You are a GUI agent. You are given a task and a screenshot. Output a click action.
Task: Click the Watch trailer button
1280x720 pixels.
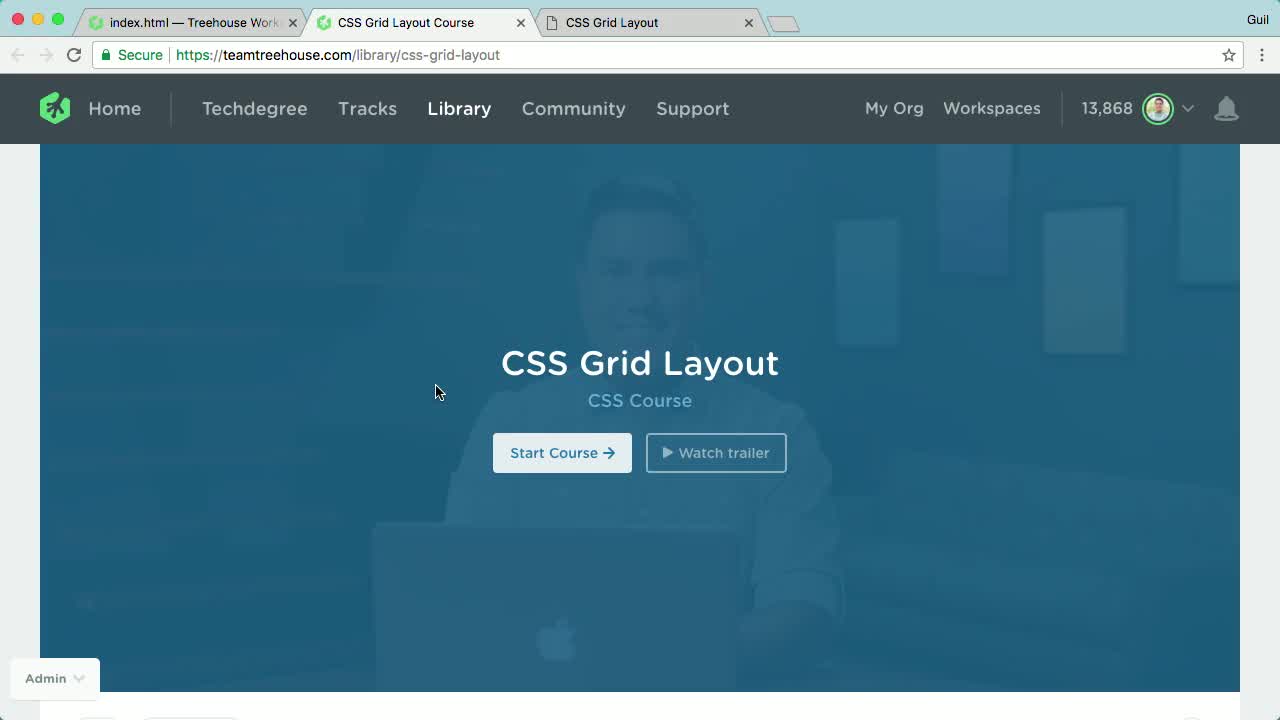coord(716,452)
